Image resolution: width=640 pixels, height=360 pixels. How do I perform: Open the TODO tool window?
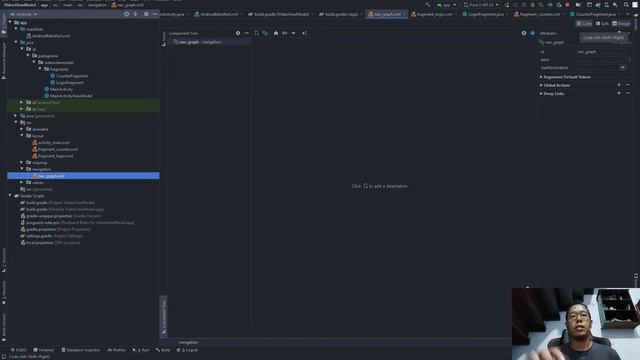point(18,350)
